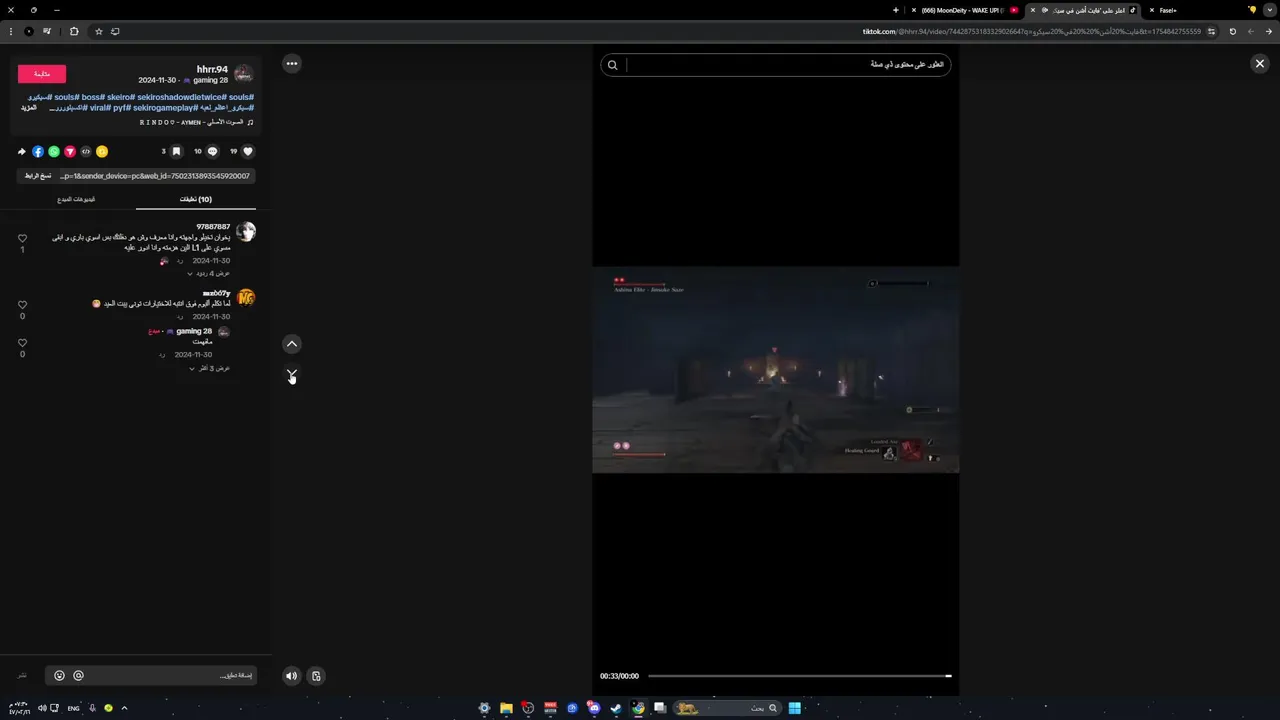Viewport: 1280px width, 720px height.
Task: Open the hhrr.94 profile avatar
Action: point(244,74)
